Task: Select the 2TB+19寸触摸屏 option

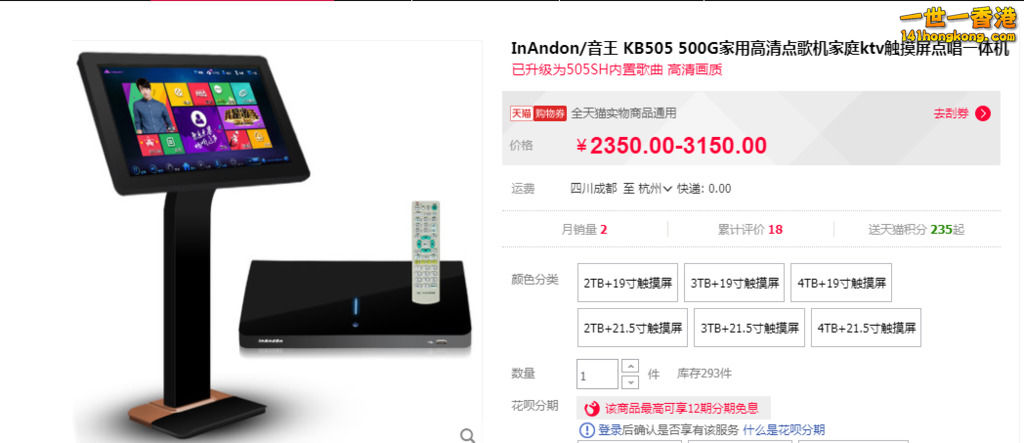Action: (x=628, y=283)
